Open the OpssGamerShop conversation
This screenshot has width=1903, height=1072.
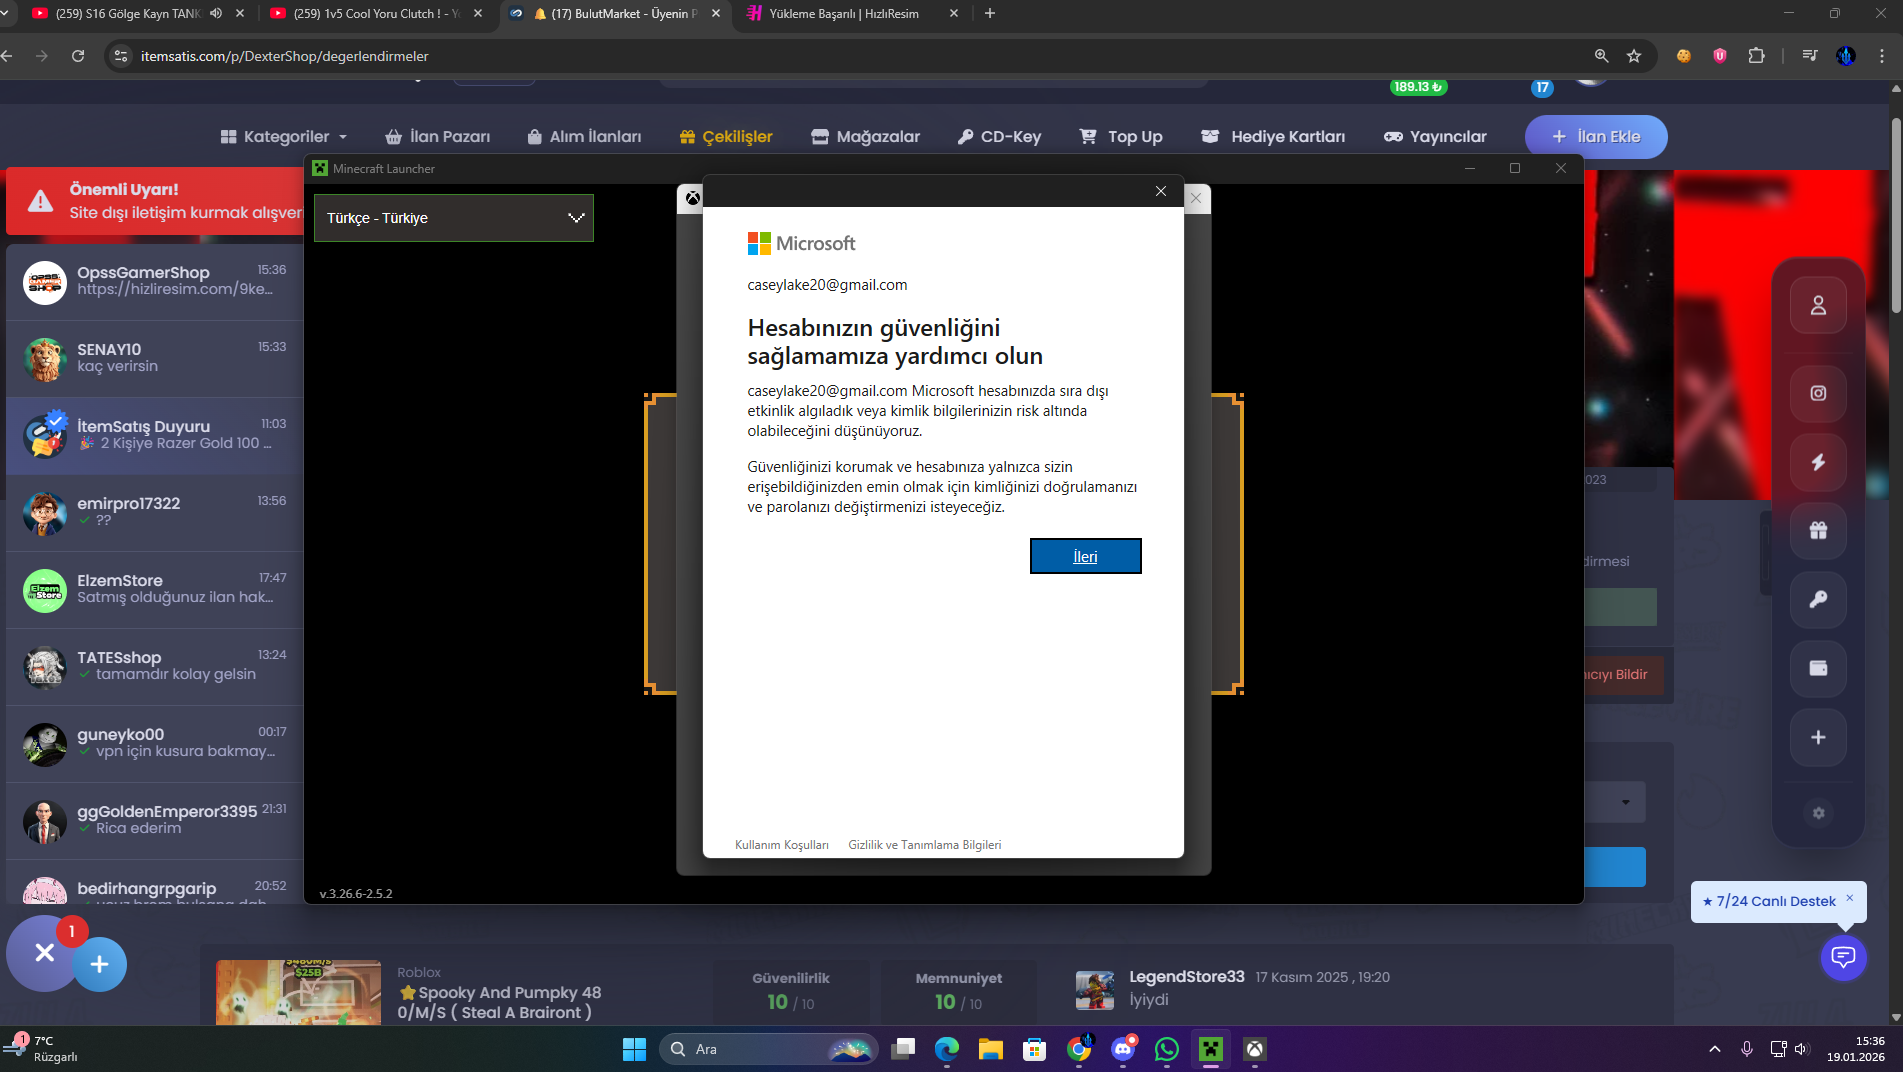tap(155, 282)
